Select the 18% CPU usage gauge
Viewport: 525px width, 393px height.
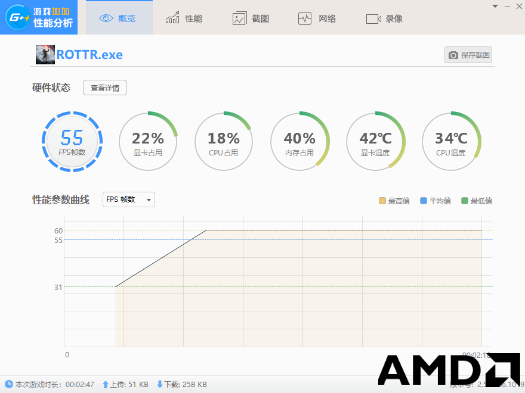tap(224, 141)
